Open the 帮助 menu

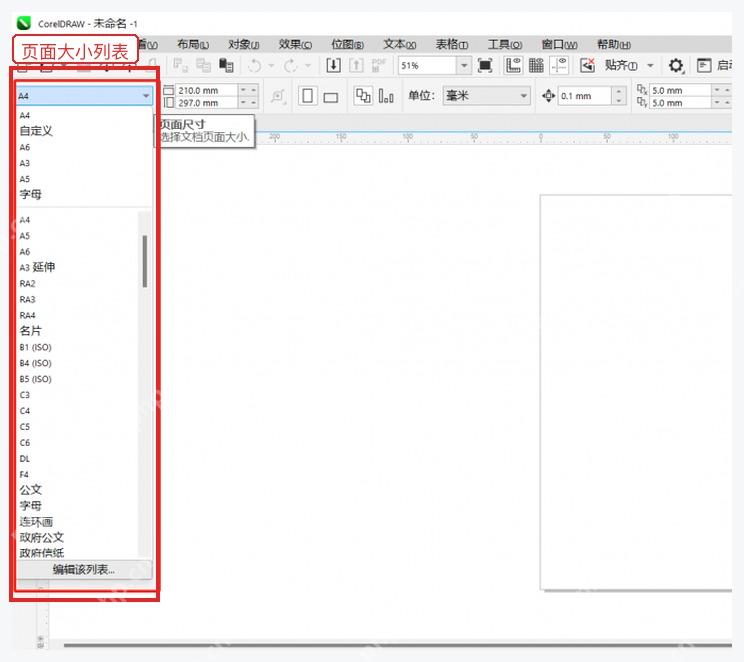(x=614, y=44)
